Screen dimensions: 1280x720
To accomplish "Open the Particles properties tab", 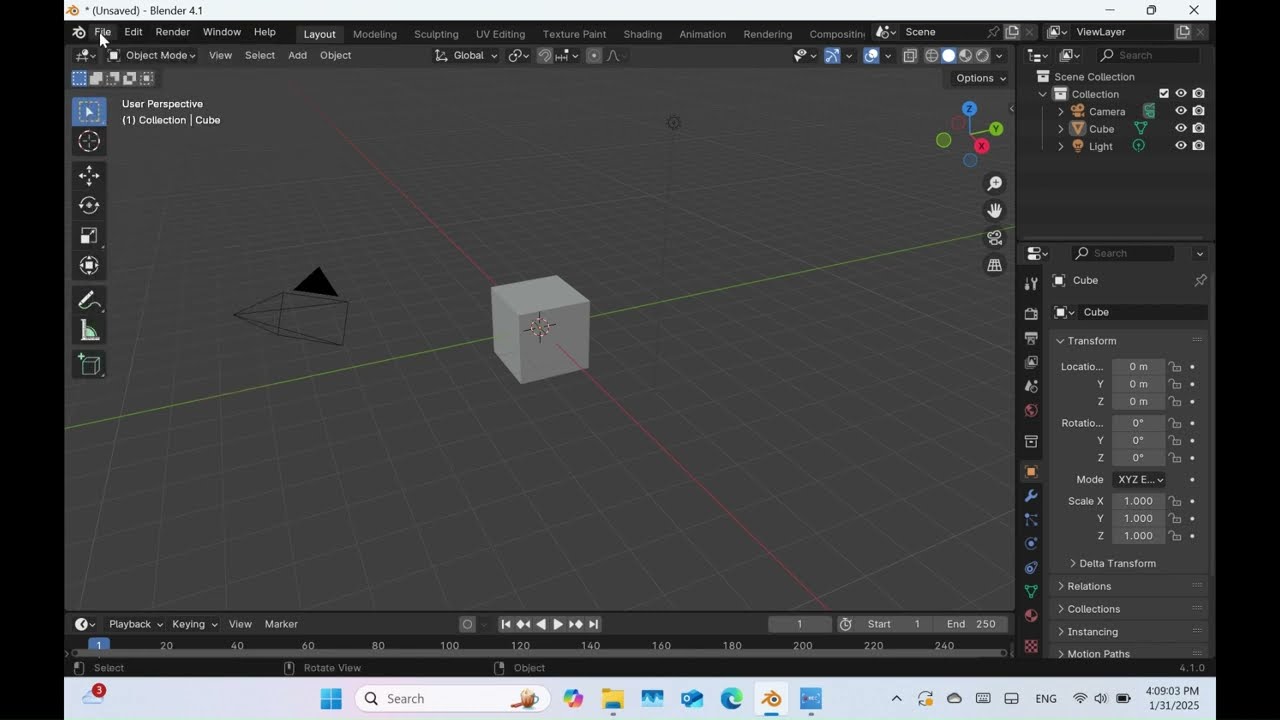I will pos(1031,520).
